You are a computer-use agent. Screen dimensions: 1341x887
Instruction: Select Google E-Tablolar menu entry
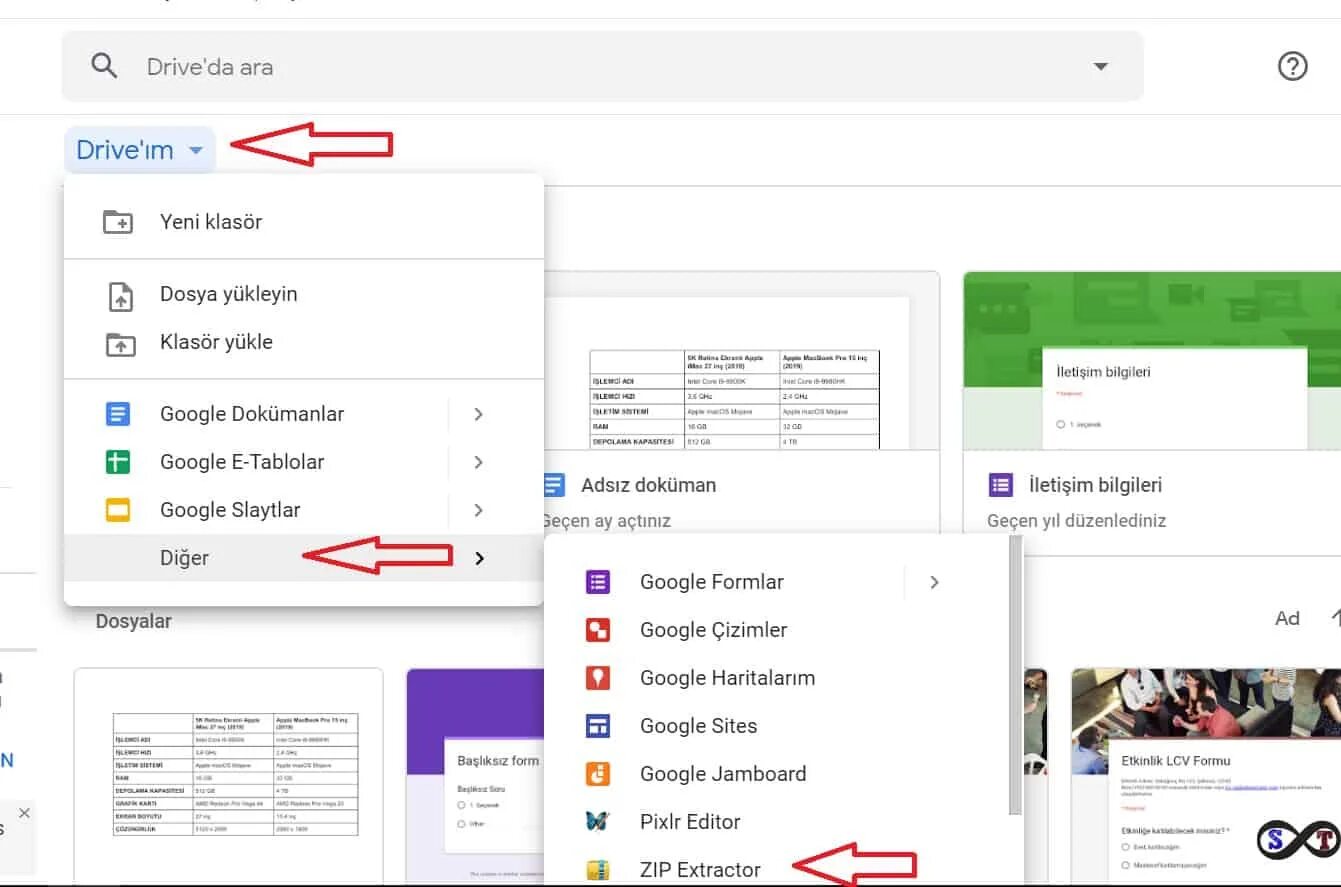[x=304, y=462]
